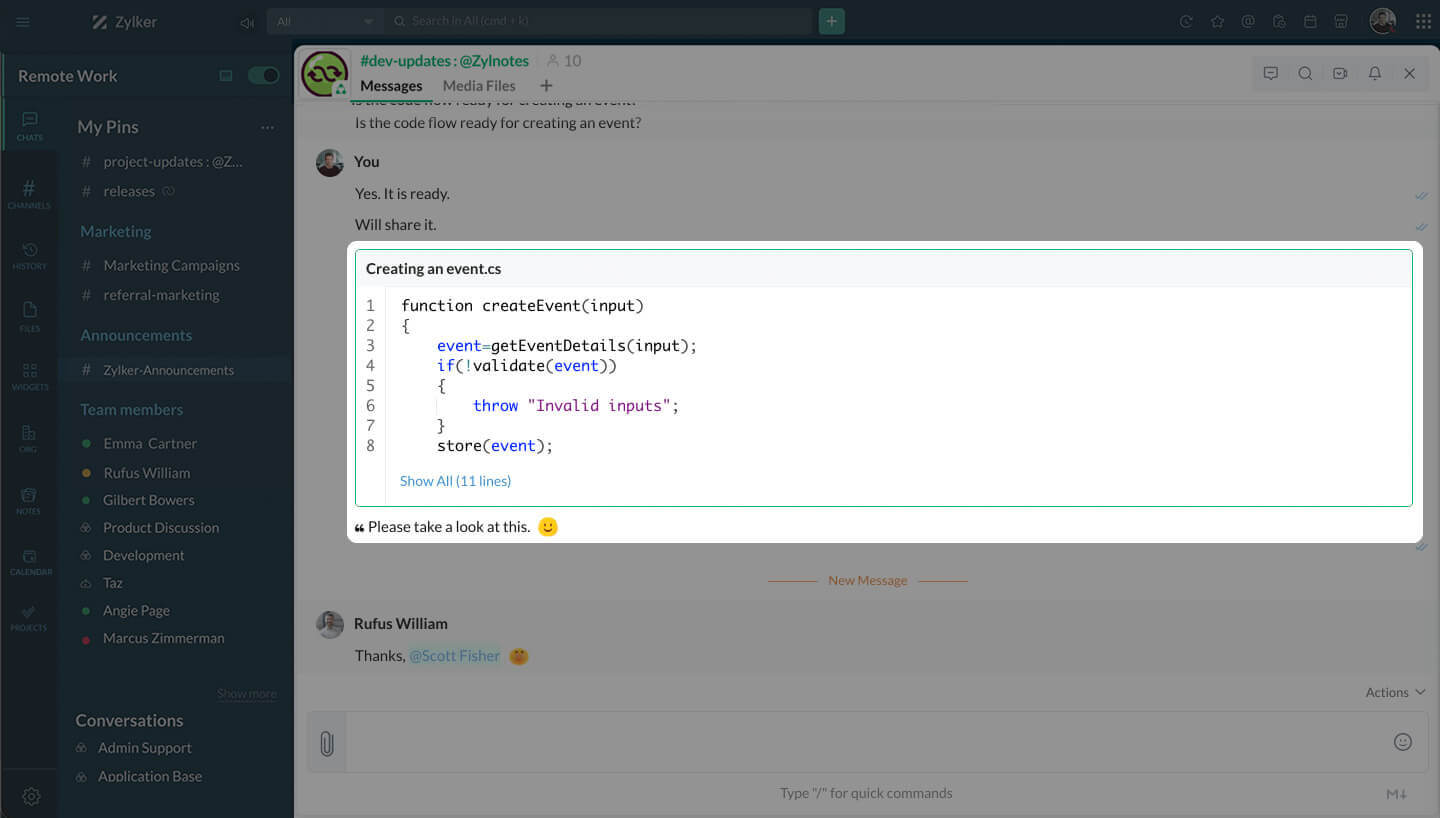Open the calendar icon in top bar
Screen dimensions: 1440x818
coord(1310,21)
